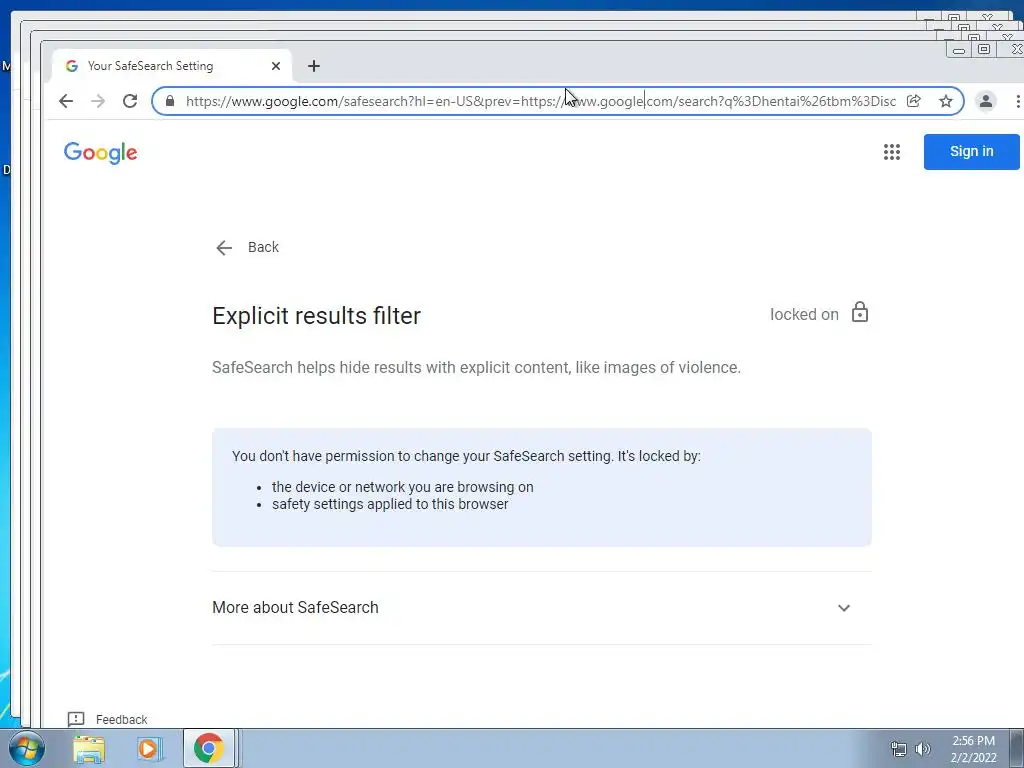Click the Show desktop strip at taskbar end

(x=1016, y=748)
